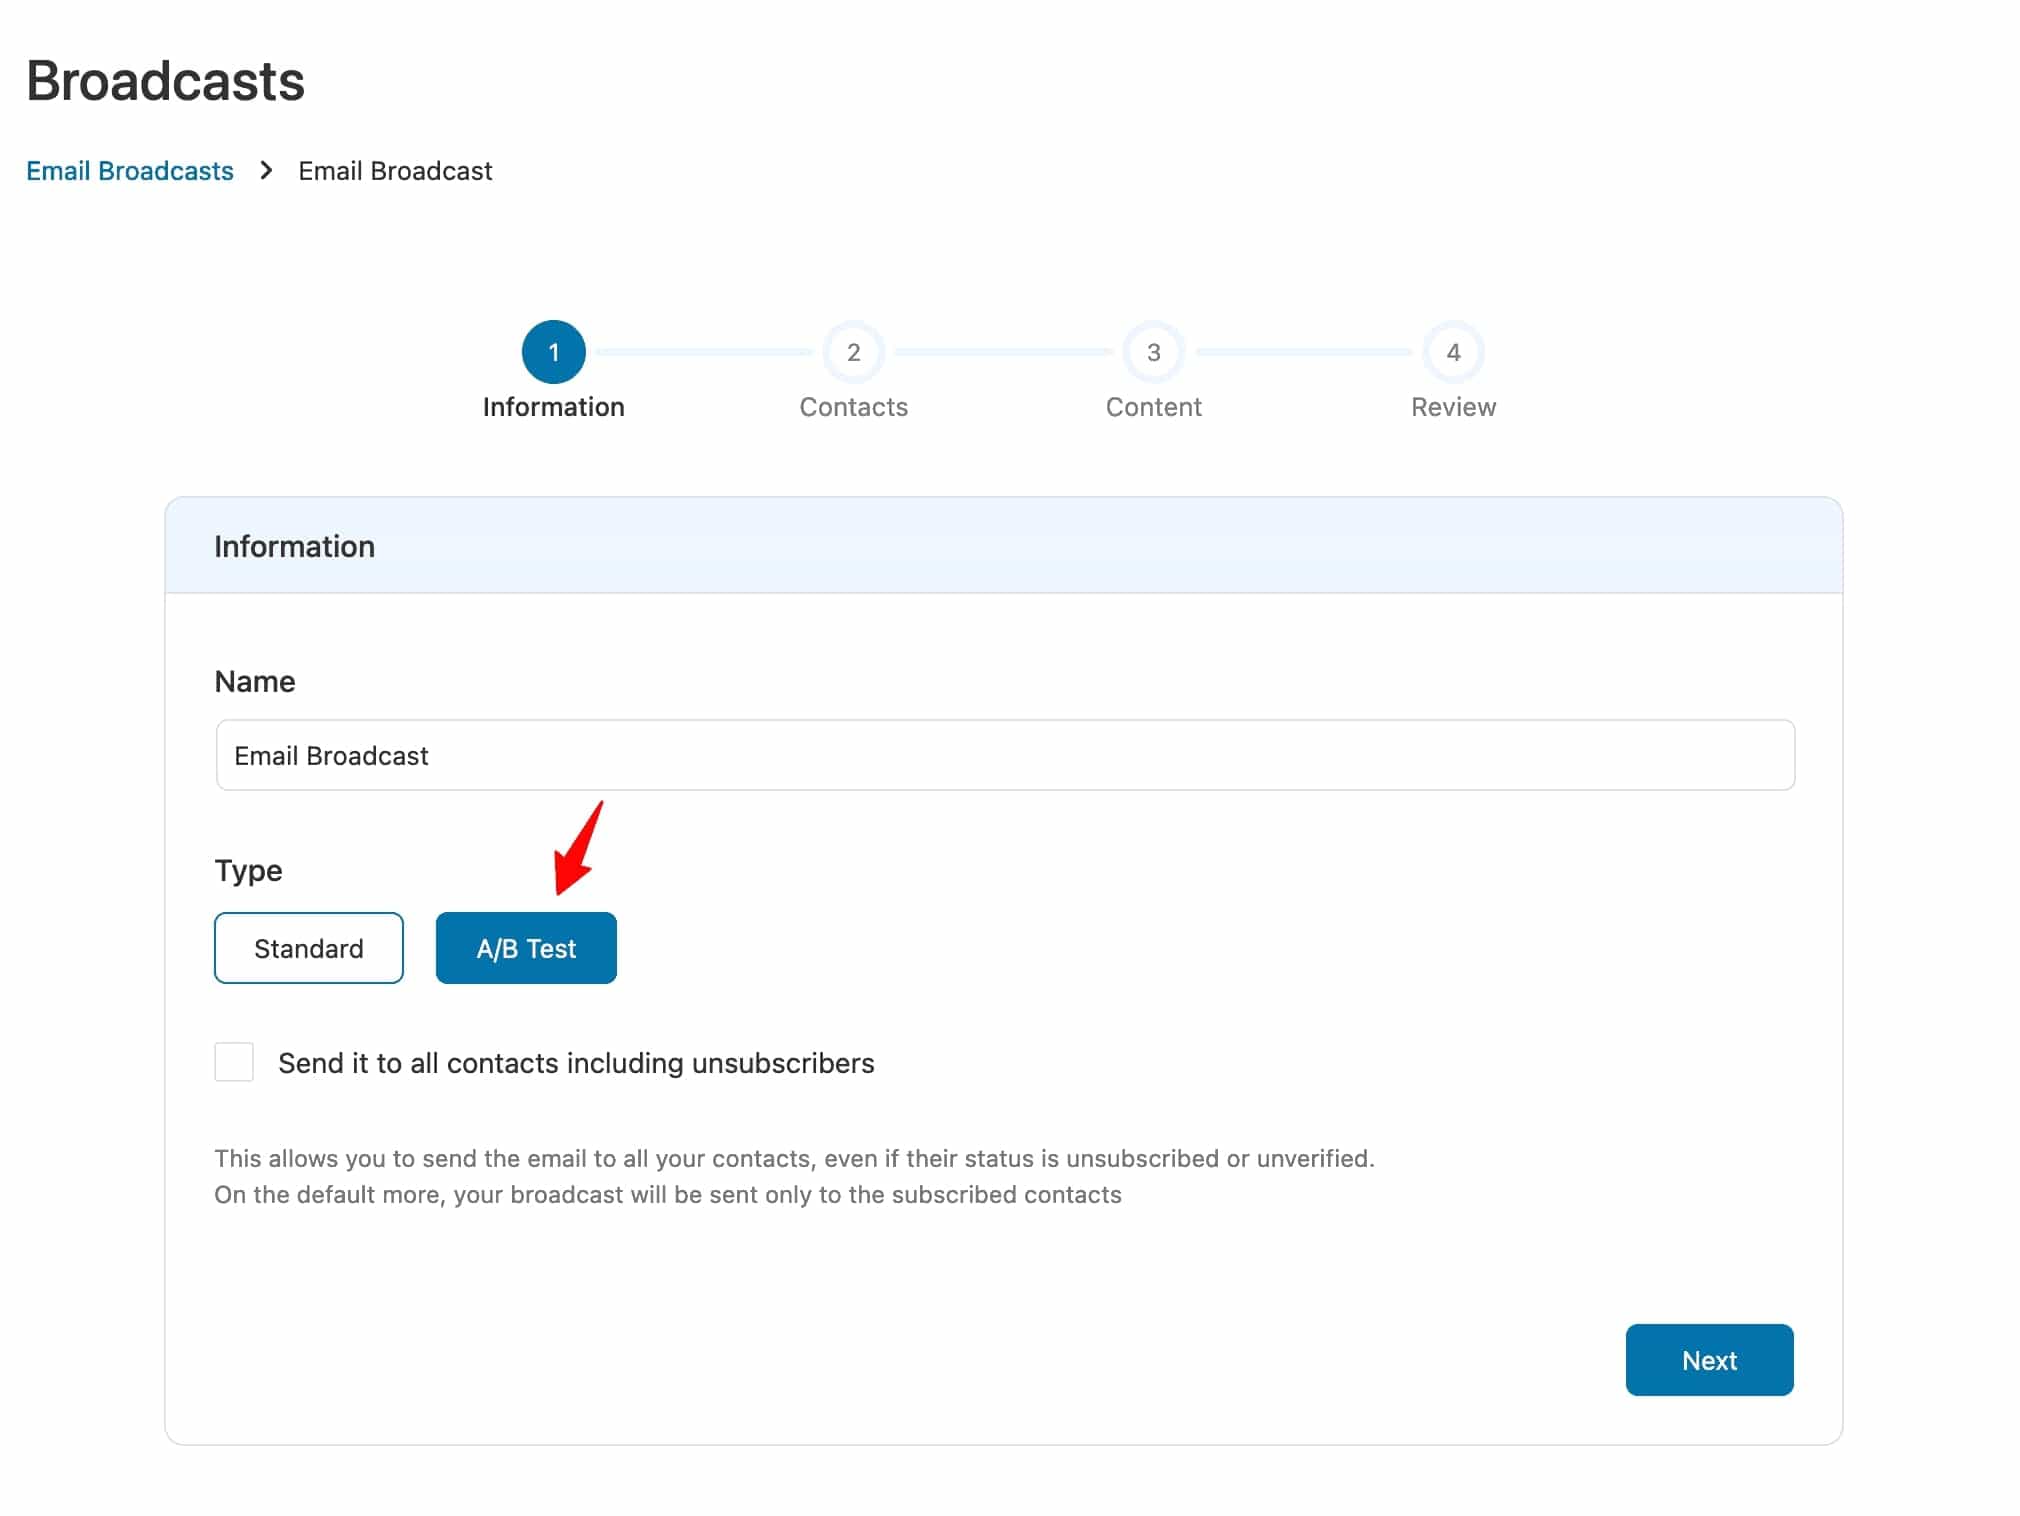The width and height of the screenshot is (2020, 1516).
Task: Click the Information step icon
Action: click(552, 350)
